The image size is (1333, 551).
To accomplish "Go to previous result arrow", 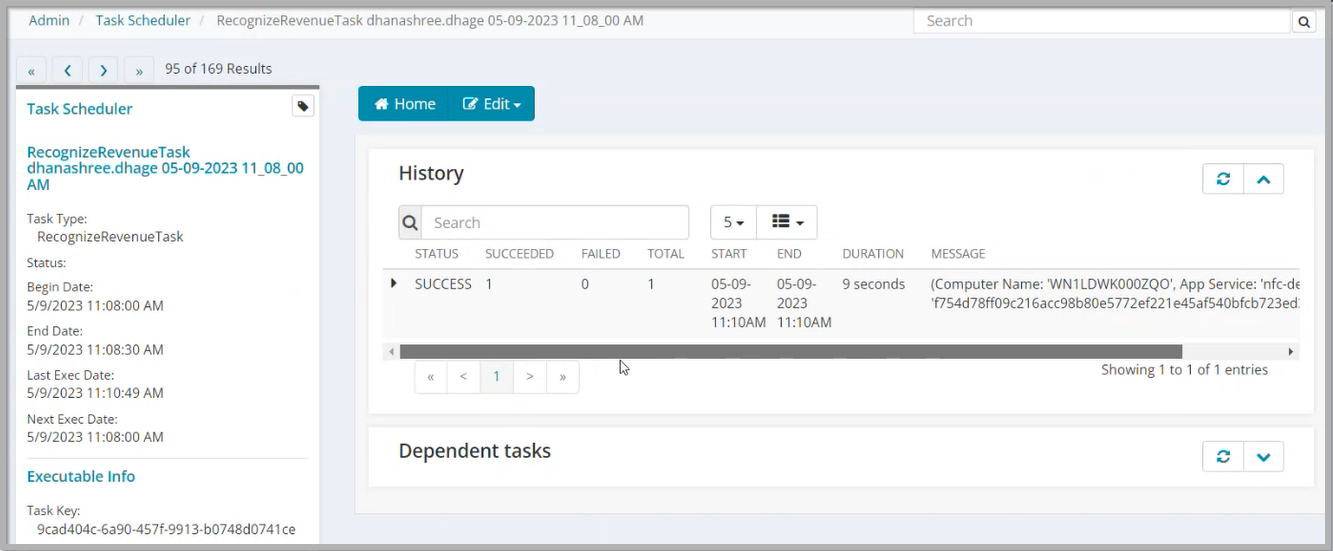I will (x=67, y=71).
